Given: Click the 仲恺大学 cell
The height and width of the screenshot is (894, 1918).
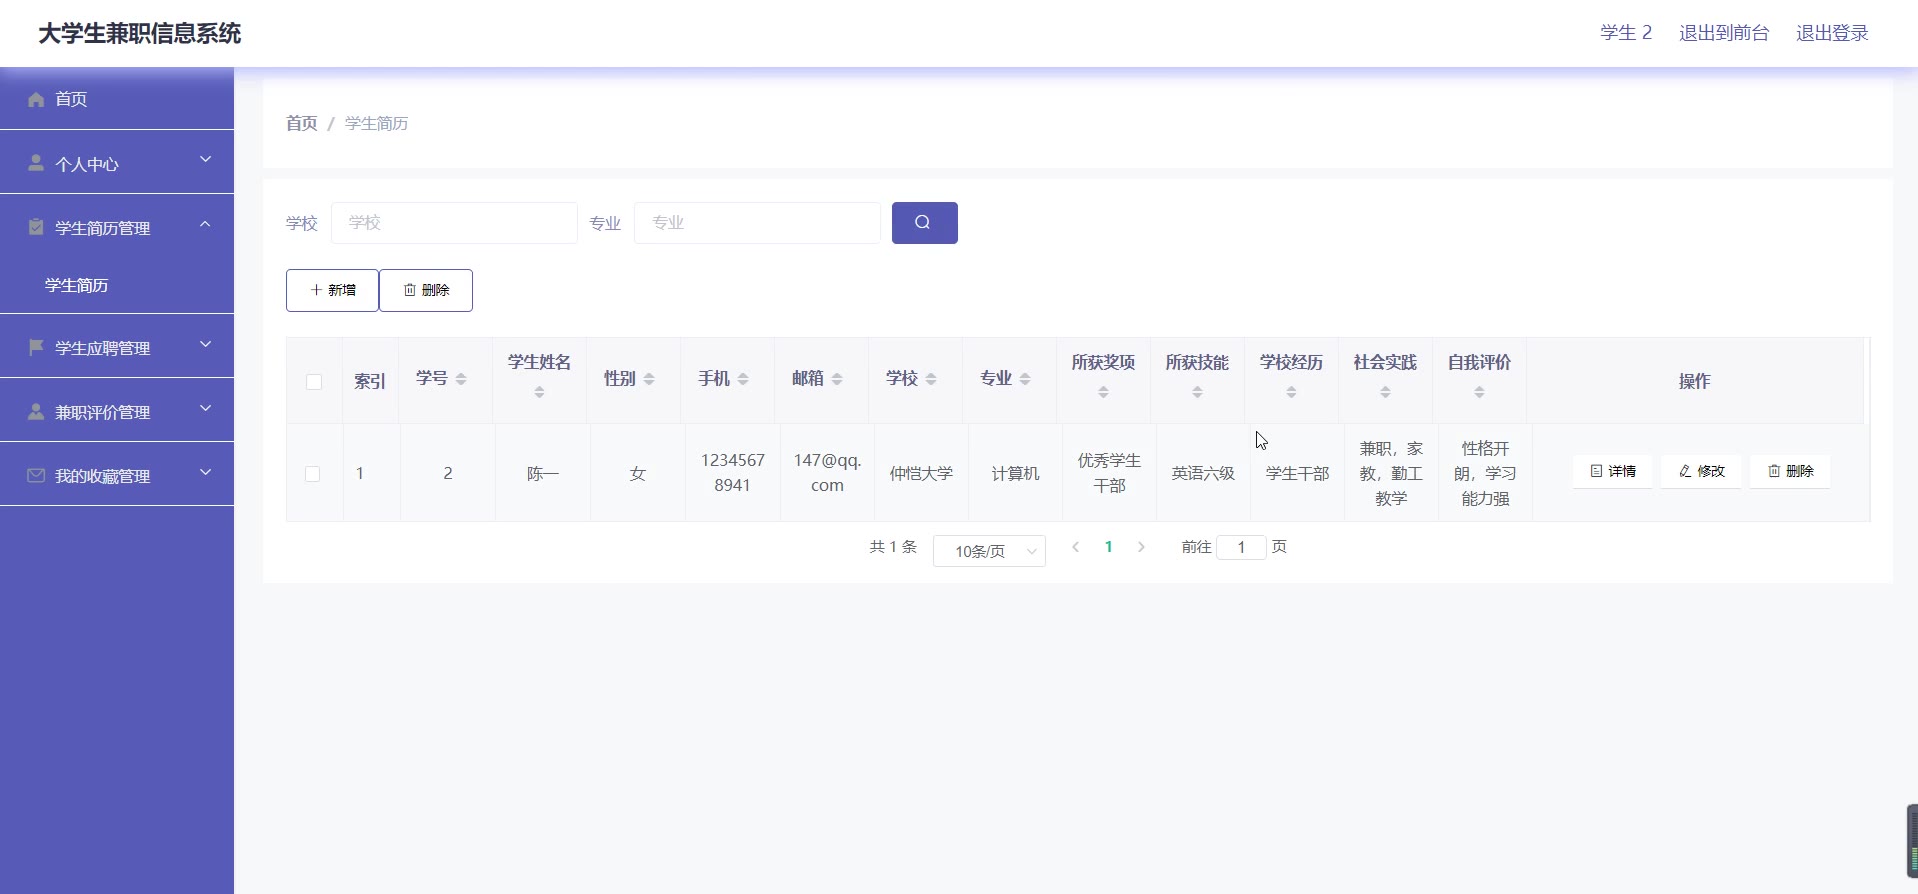Looking at the screenshot, I should pos(921,473).
